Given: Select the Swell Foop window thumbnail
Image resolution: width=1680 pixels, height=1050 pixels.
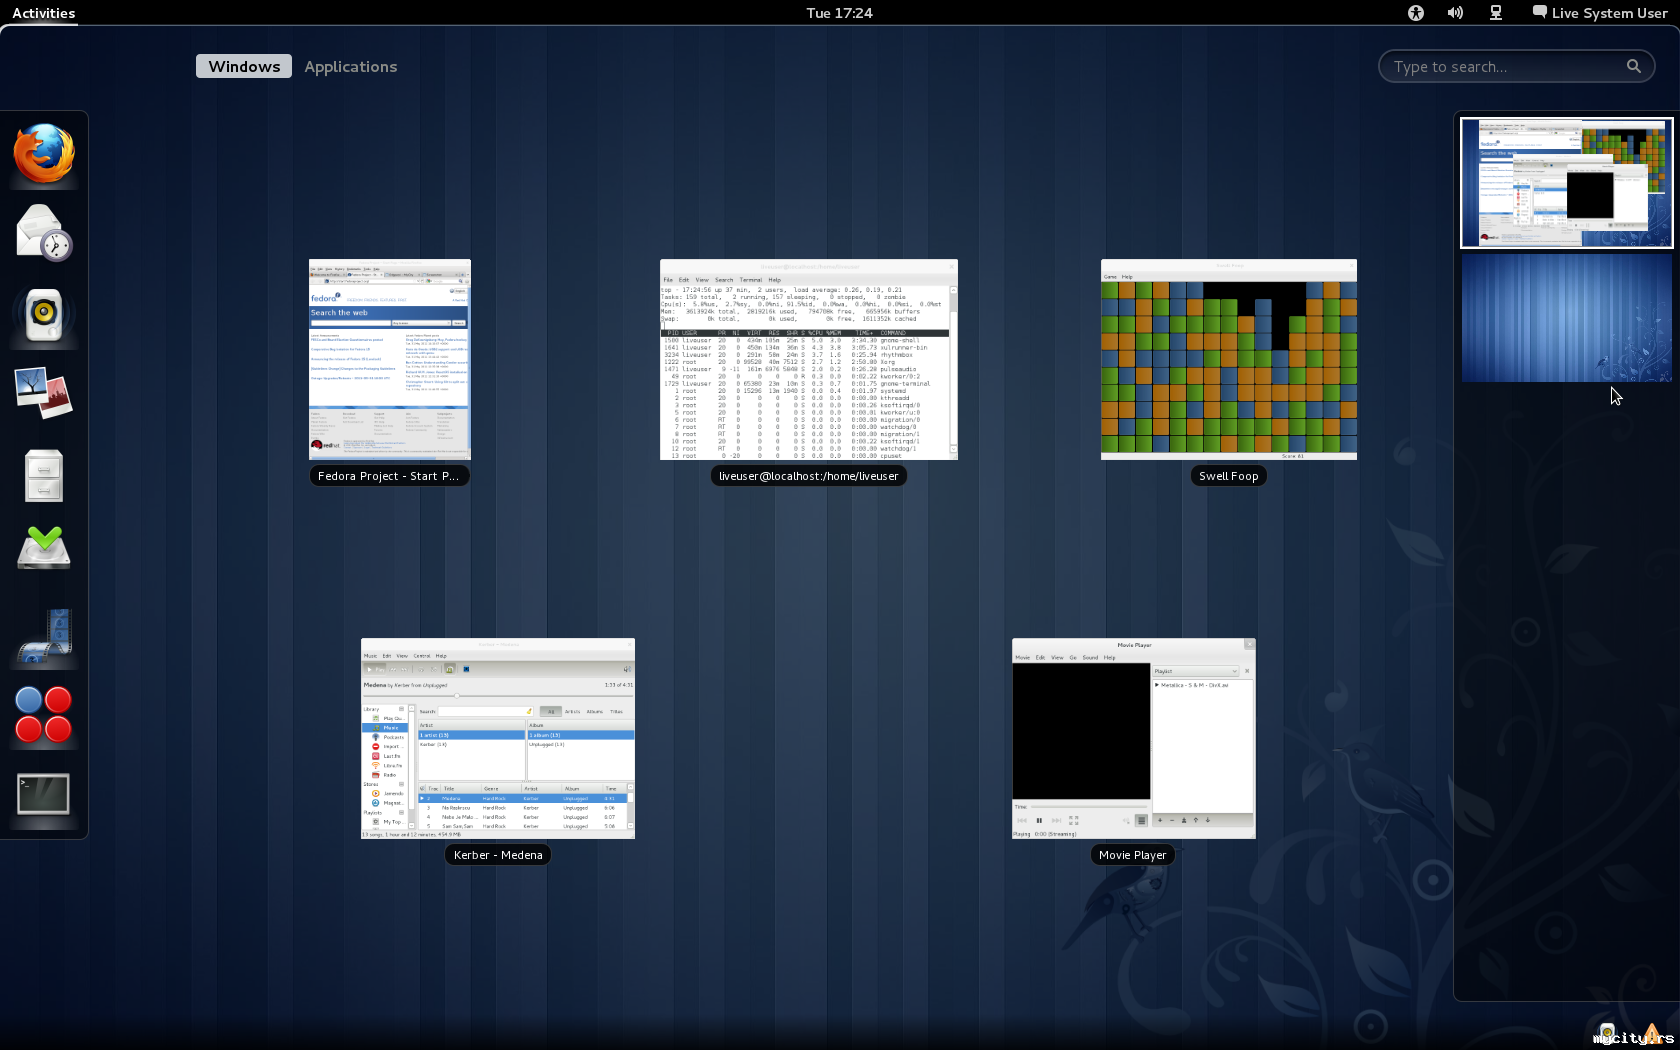Looking at the screenshot, I should click(1228, 360).
